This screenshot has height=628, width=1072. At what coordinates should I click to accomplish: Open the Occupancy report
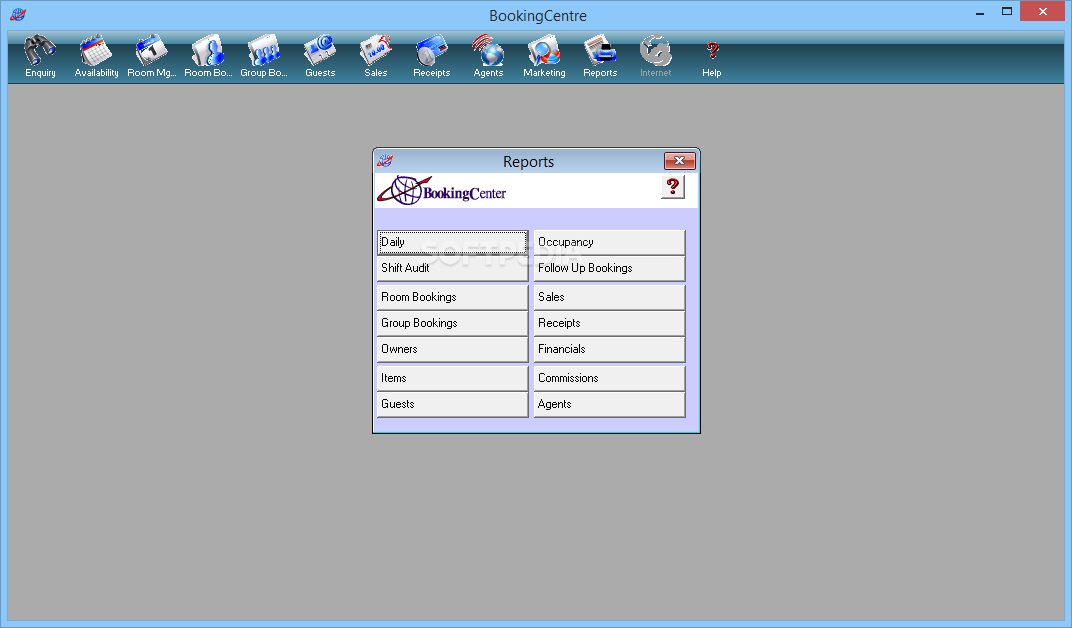coord(609,242)
